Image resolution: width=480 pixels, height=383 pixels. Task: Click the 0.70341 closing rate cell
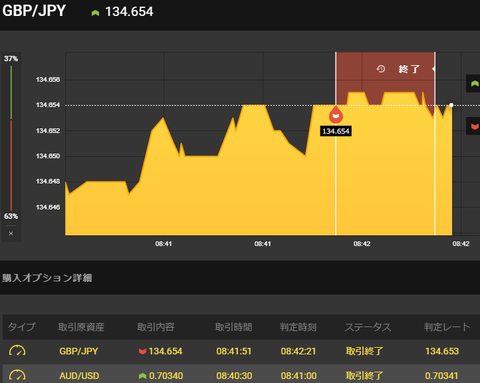[x=442, y=376]
